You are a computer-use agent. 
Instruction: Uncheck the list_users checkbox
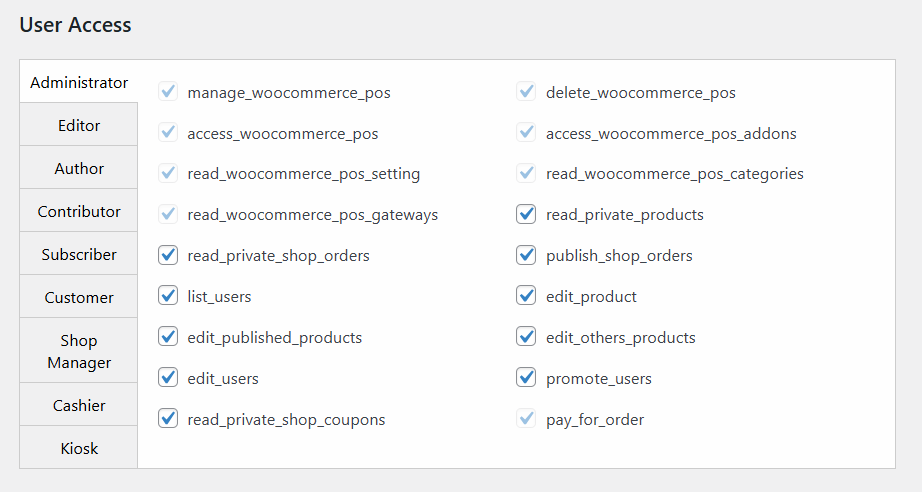[x=168, y=297]
